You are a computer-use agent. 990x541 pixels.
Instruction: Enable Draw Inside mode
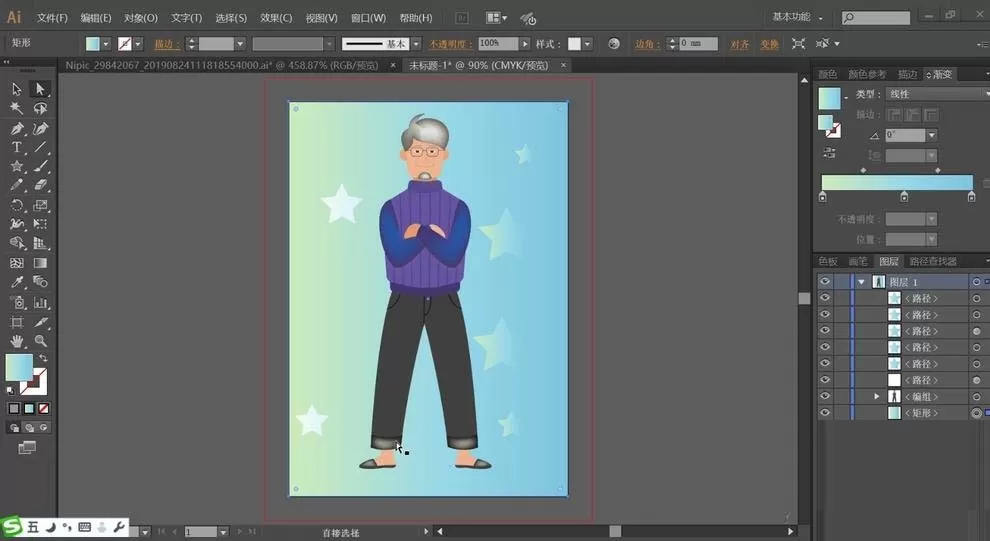pos(44,428)
